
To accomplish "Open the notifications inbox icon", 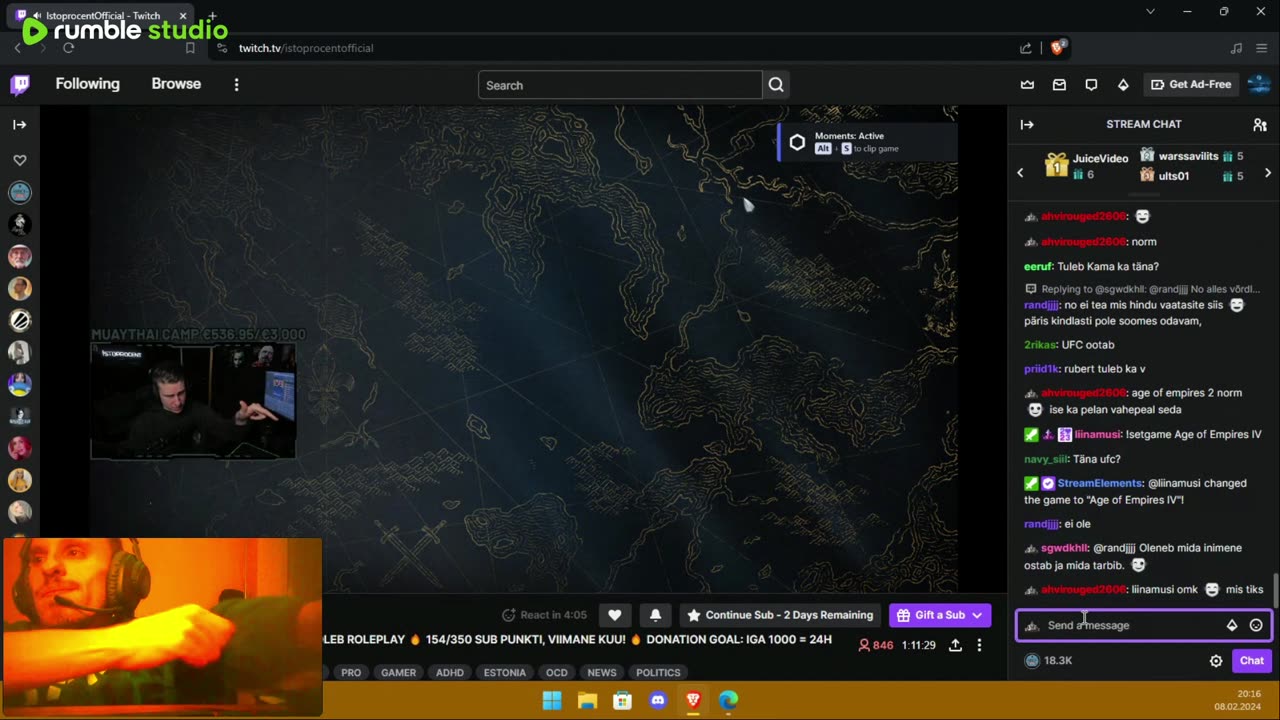I will (x=1059, y=85).
